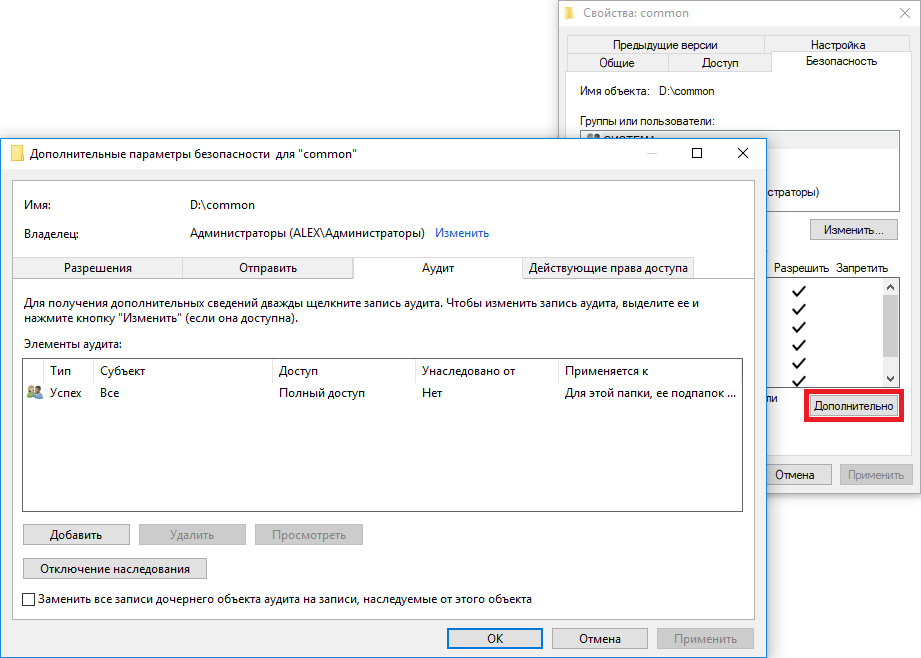Click the folder icon in the advanced security title bar
The height and width of the screenshot is (658, 921).
pos(17,153)
